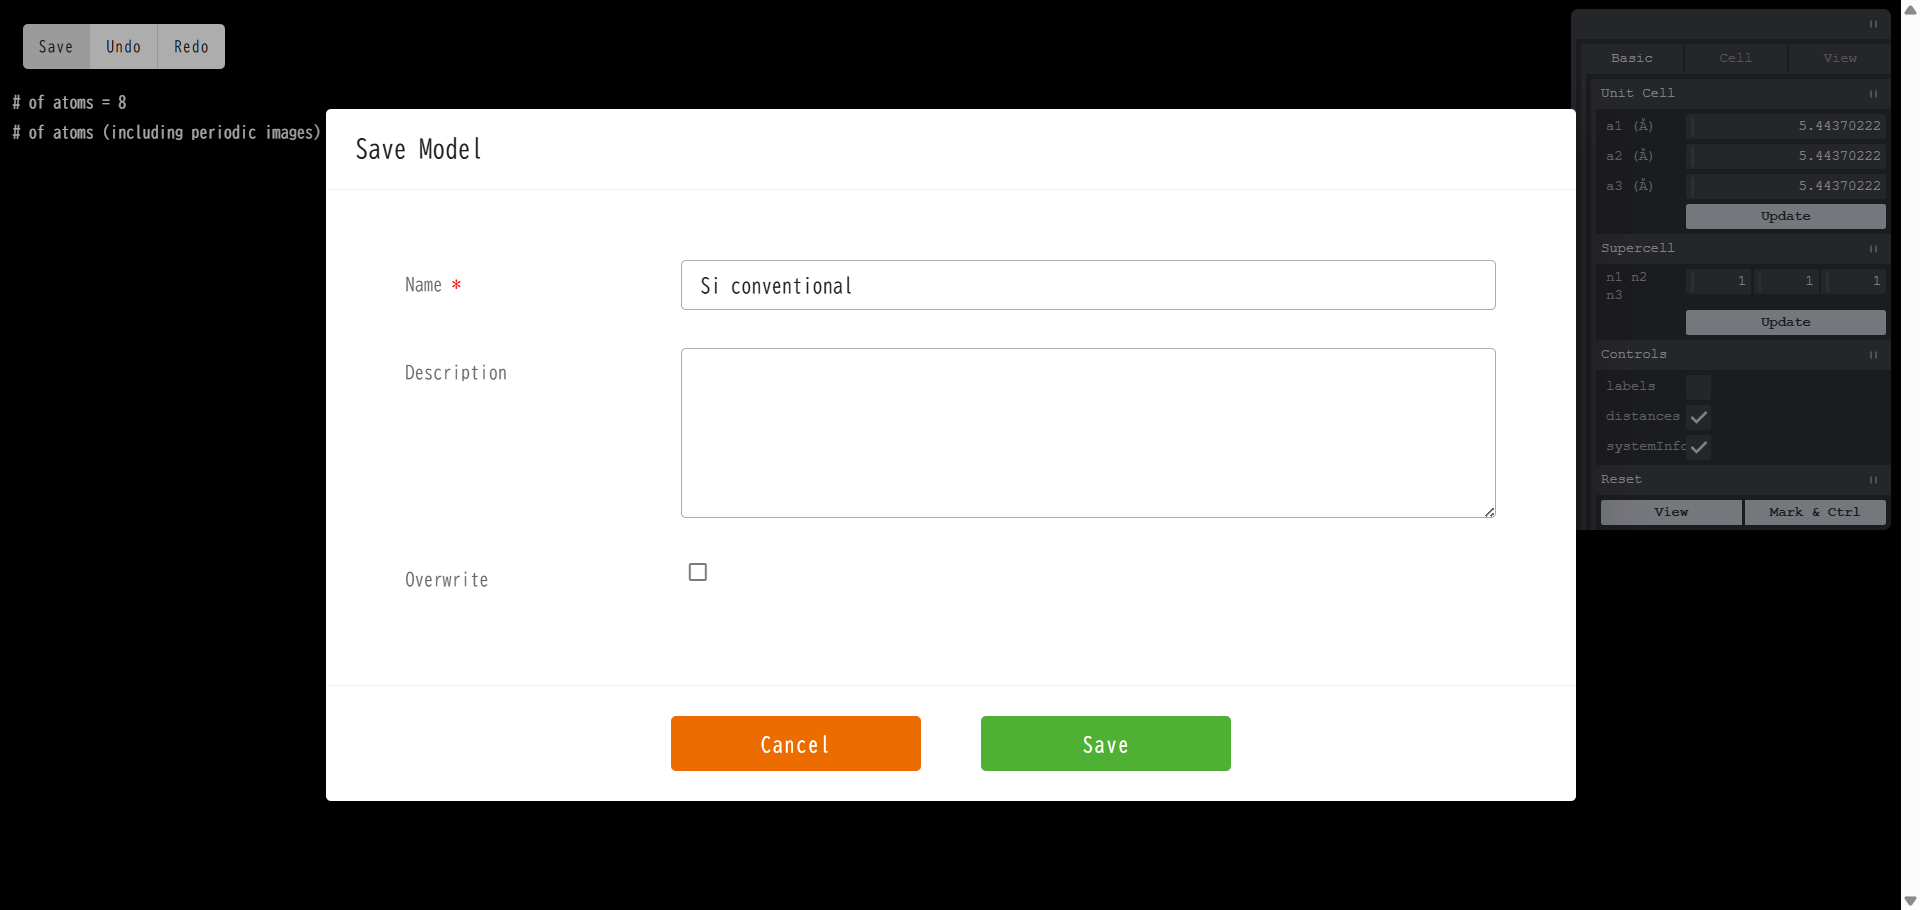
Task: Click the top panel grip handle
Action: tap(1873, 24)
